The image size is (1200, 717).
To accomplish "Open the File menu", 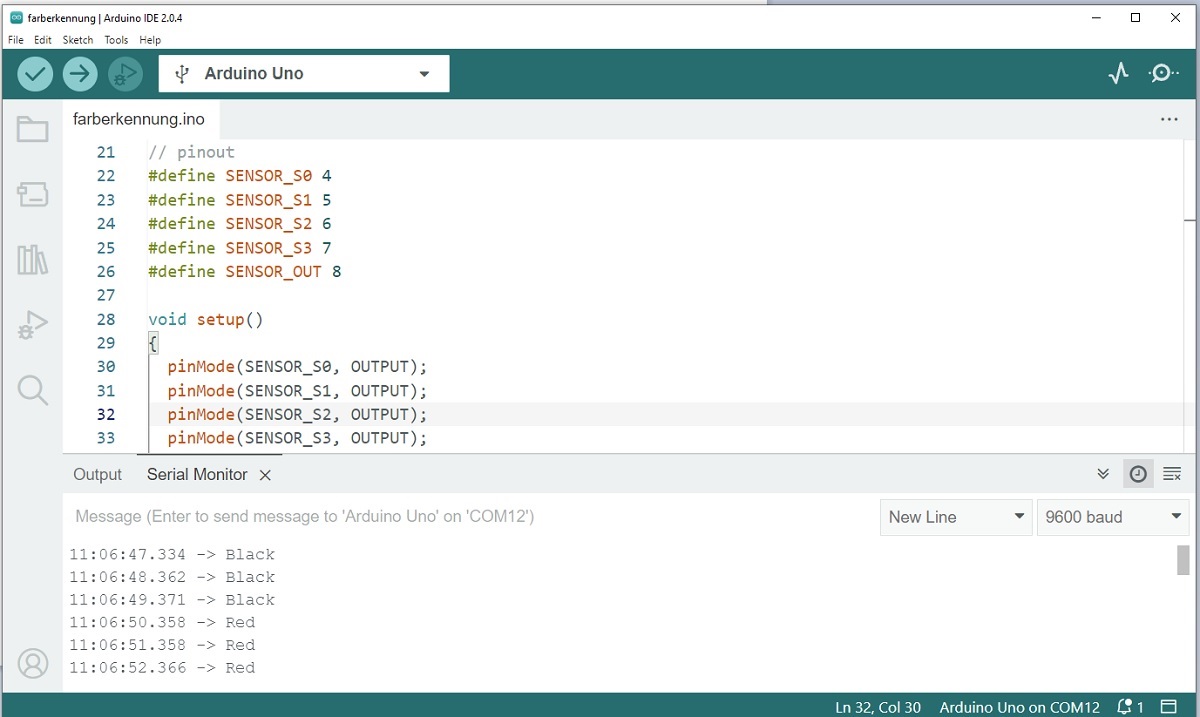I will pos(16,40).
